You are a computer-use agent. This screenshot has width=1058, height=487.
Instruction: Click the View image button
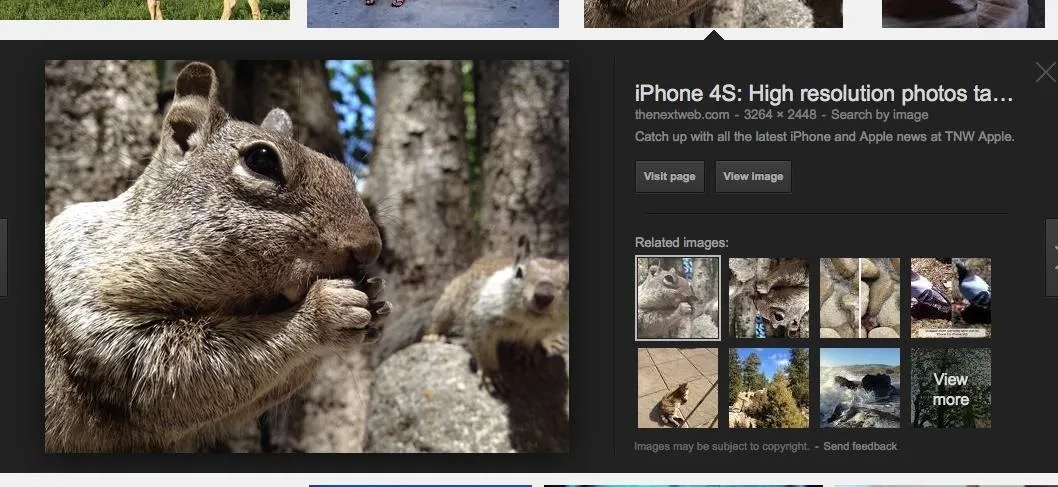(753, 177)
